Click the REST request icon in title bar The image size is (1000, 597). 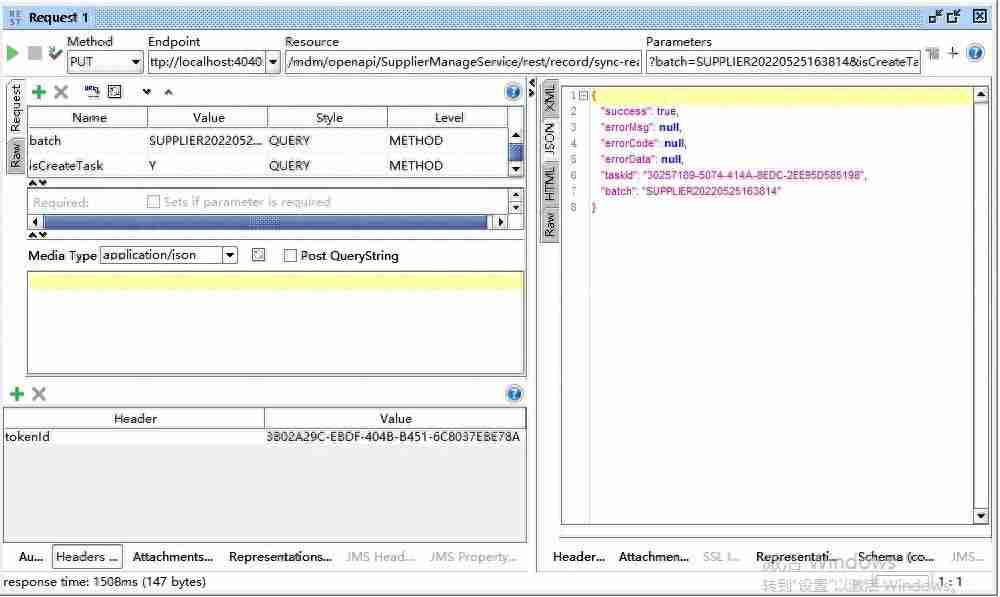(x=14, y=17)
